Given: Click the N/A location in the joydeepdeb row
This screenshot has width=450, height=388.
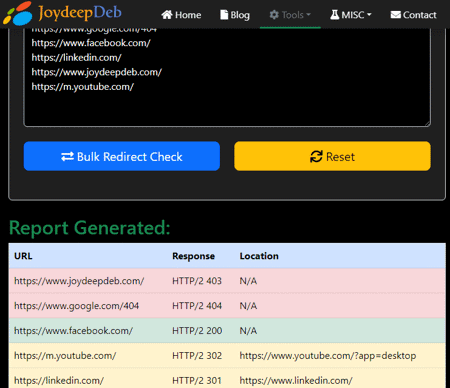Looking at the screenshot, I should tap(248, 281).
